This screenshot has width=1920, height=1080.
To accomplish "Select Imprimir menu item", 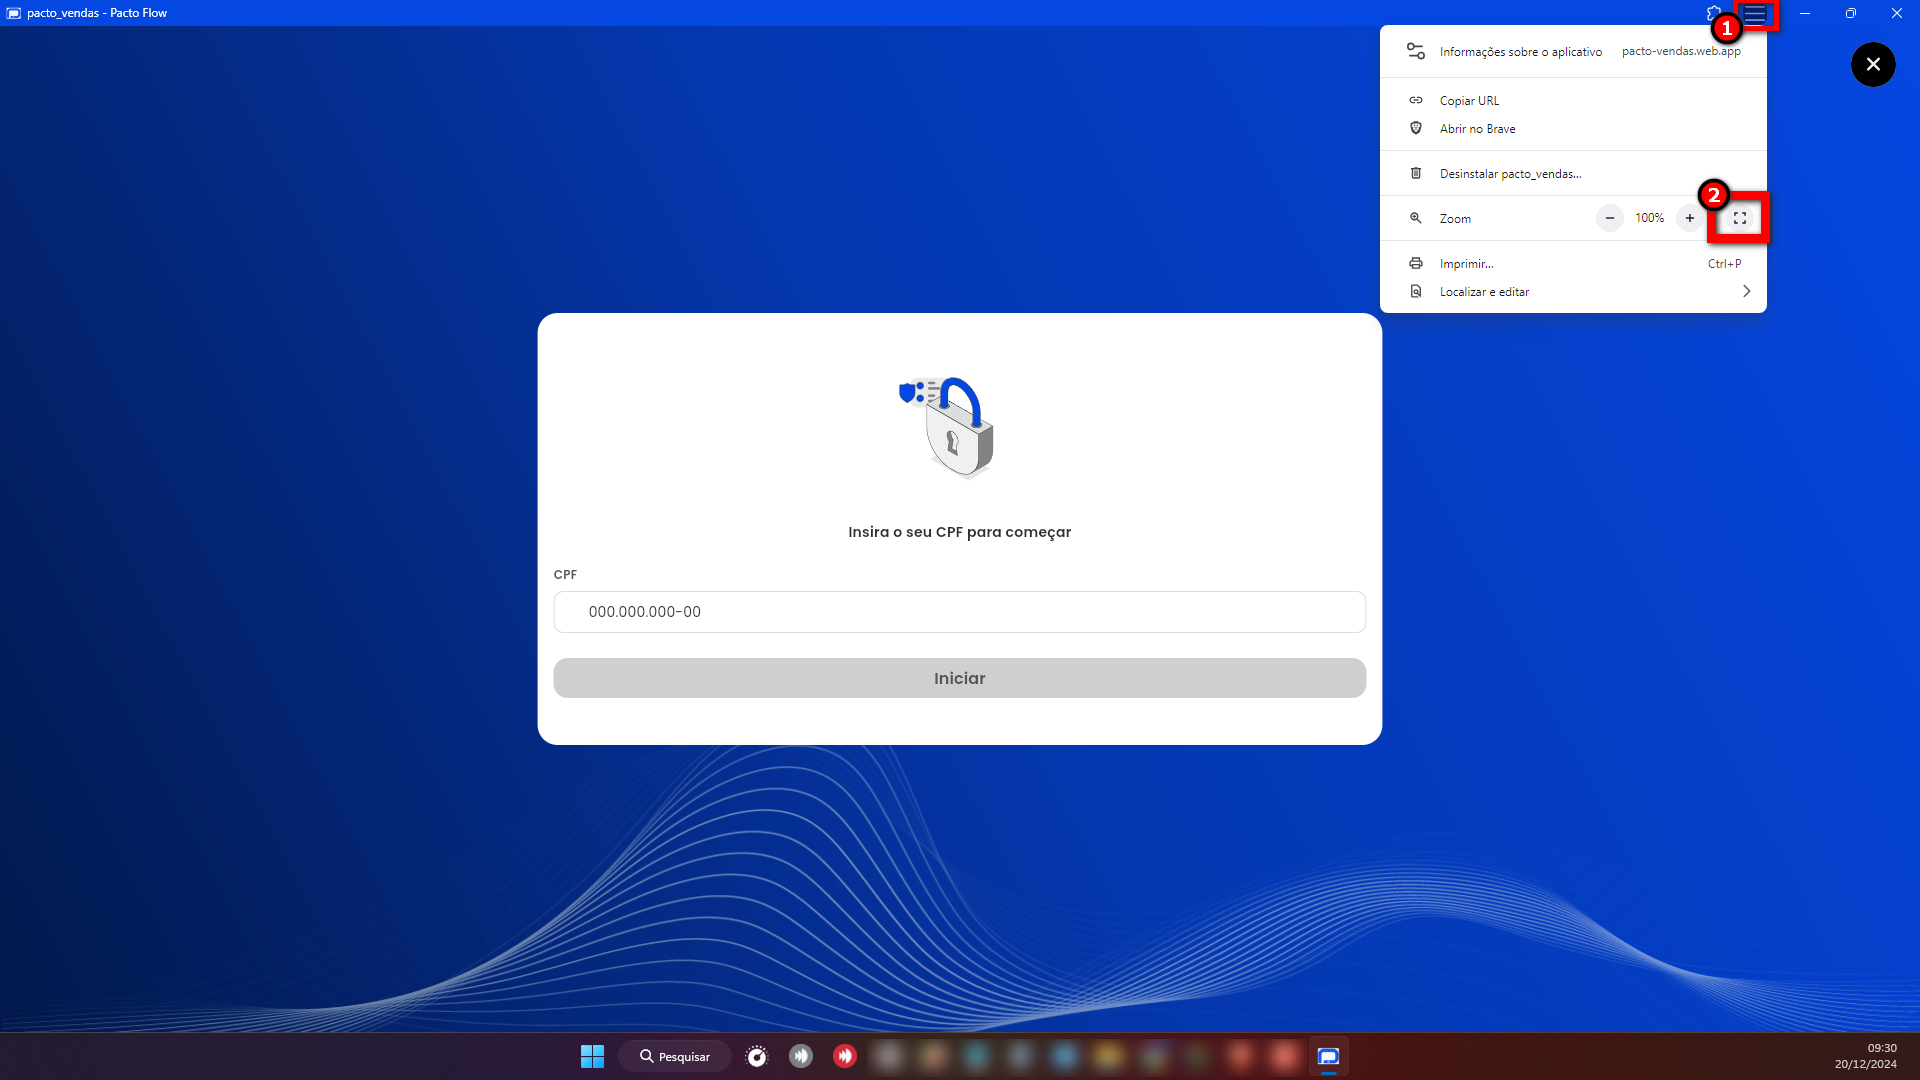I will (1466, 264).
